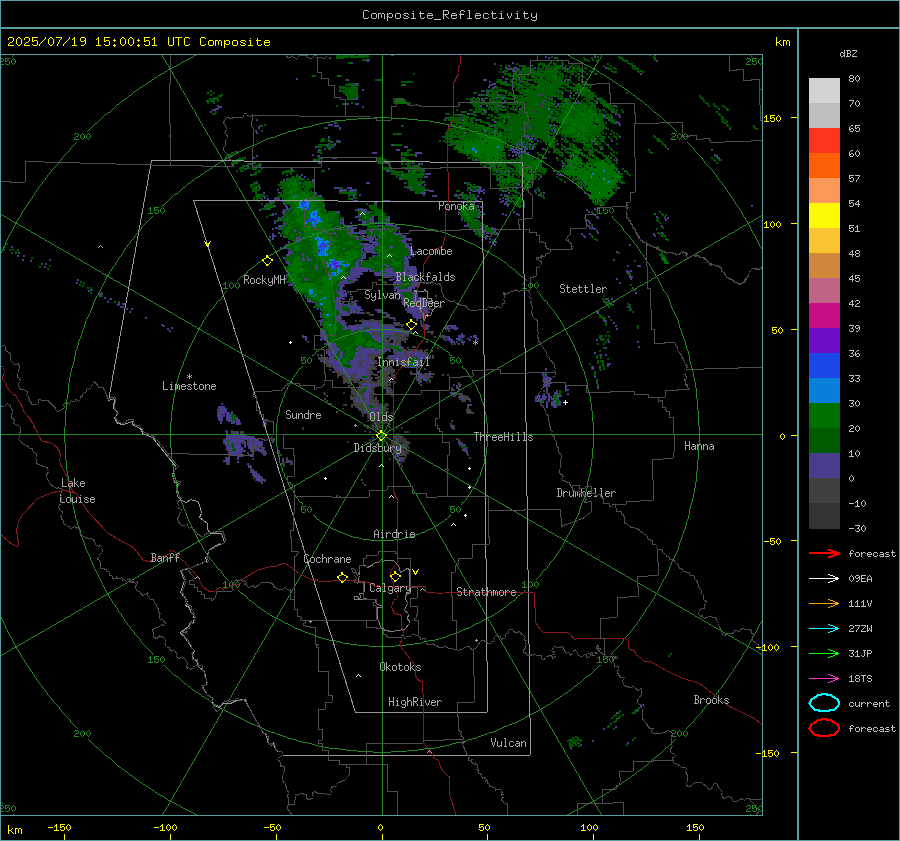This screenshot has height=841, width=900.
Task: Click the slate violet 10 dBZ swatch
Action: (824, 465)
